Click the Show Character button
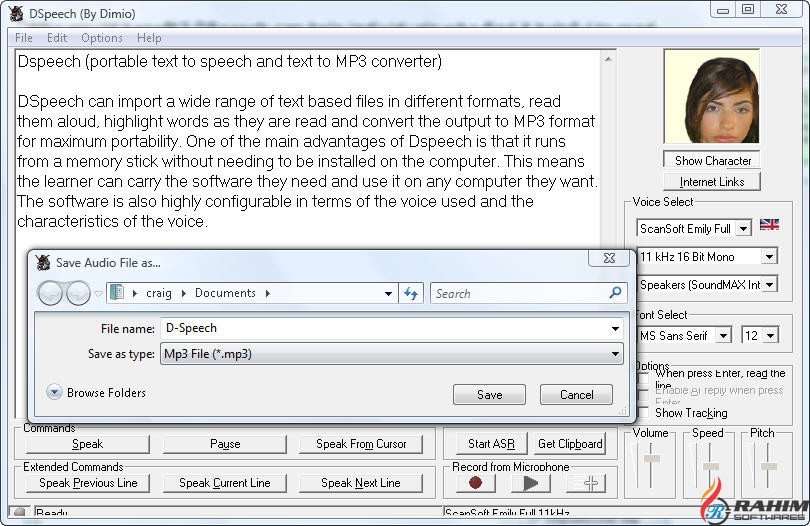Viewport: 810px width, 526px height. pos(712,161)
